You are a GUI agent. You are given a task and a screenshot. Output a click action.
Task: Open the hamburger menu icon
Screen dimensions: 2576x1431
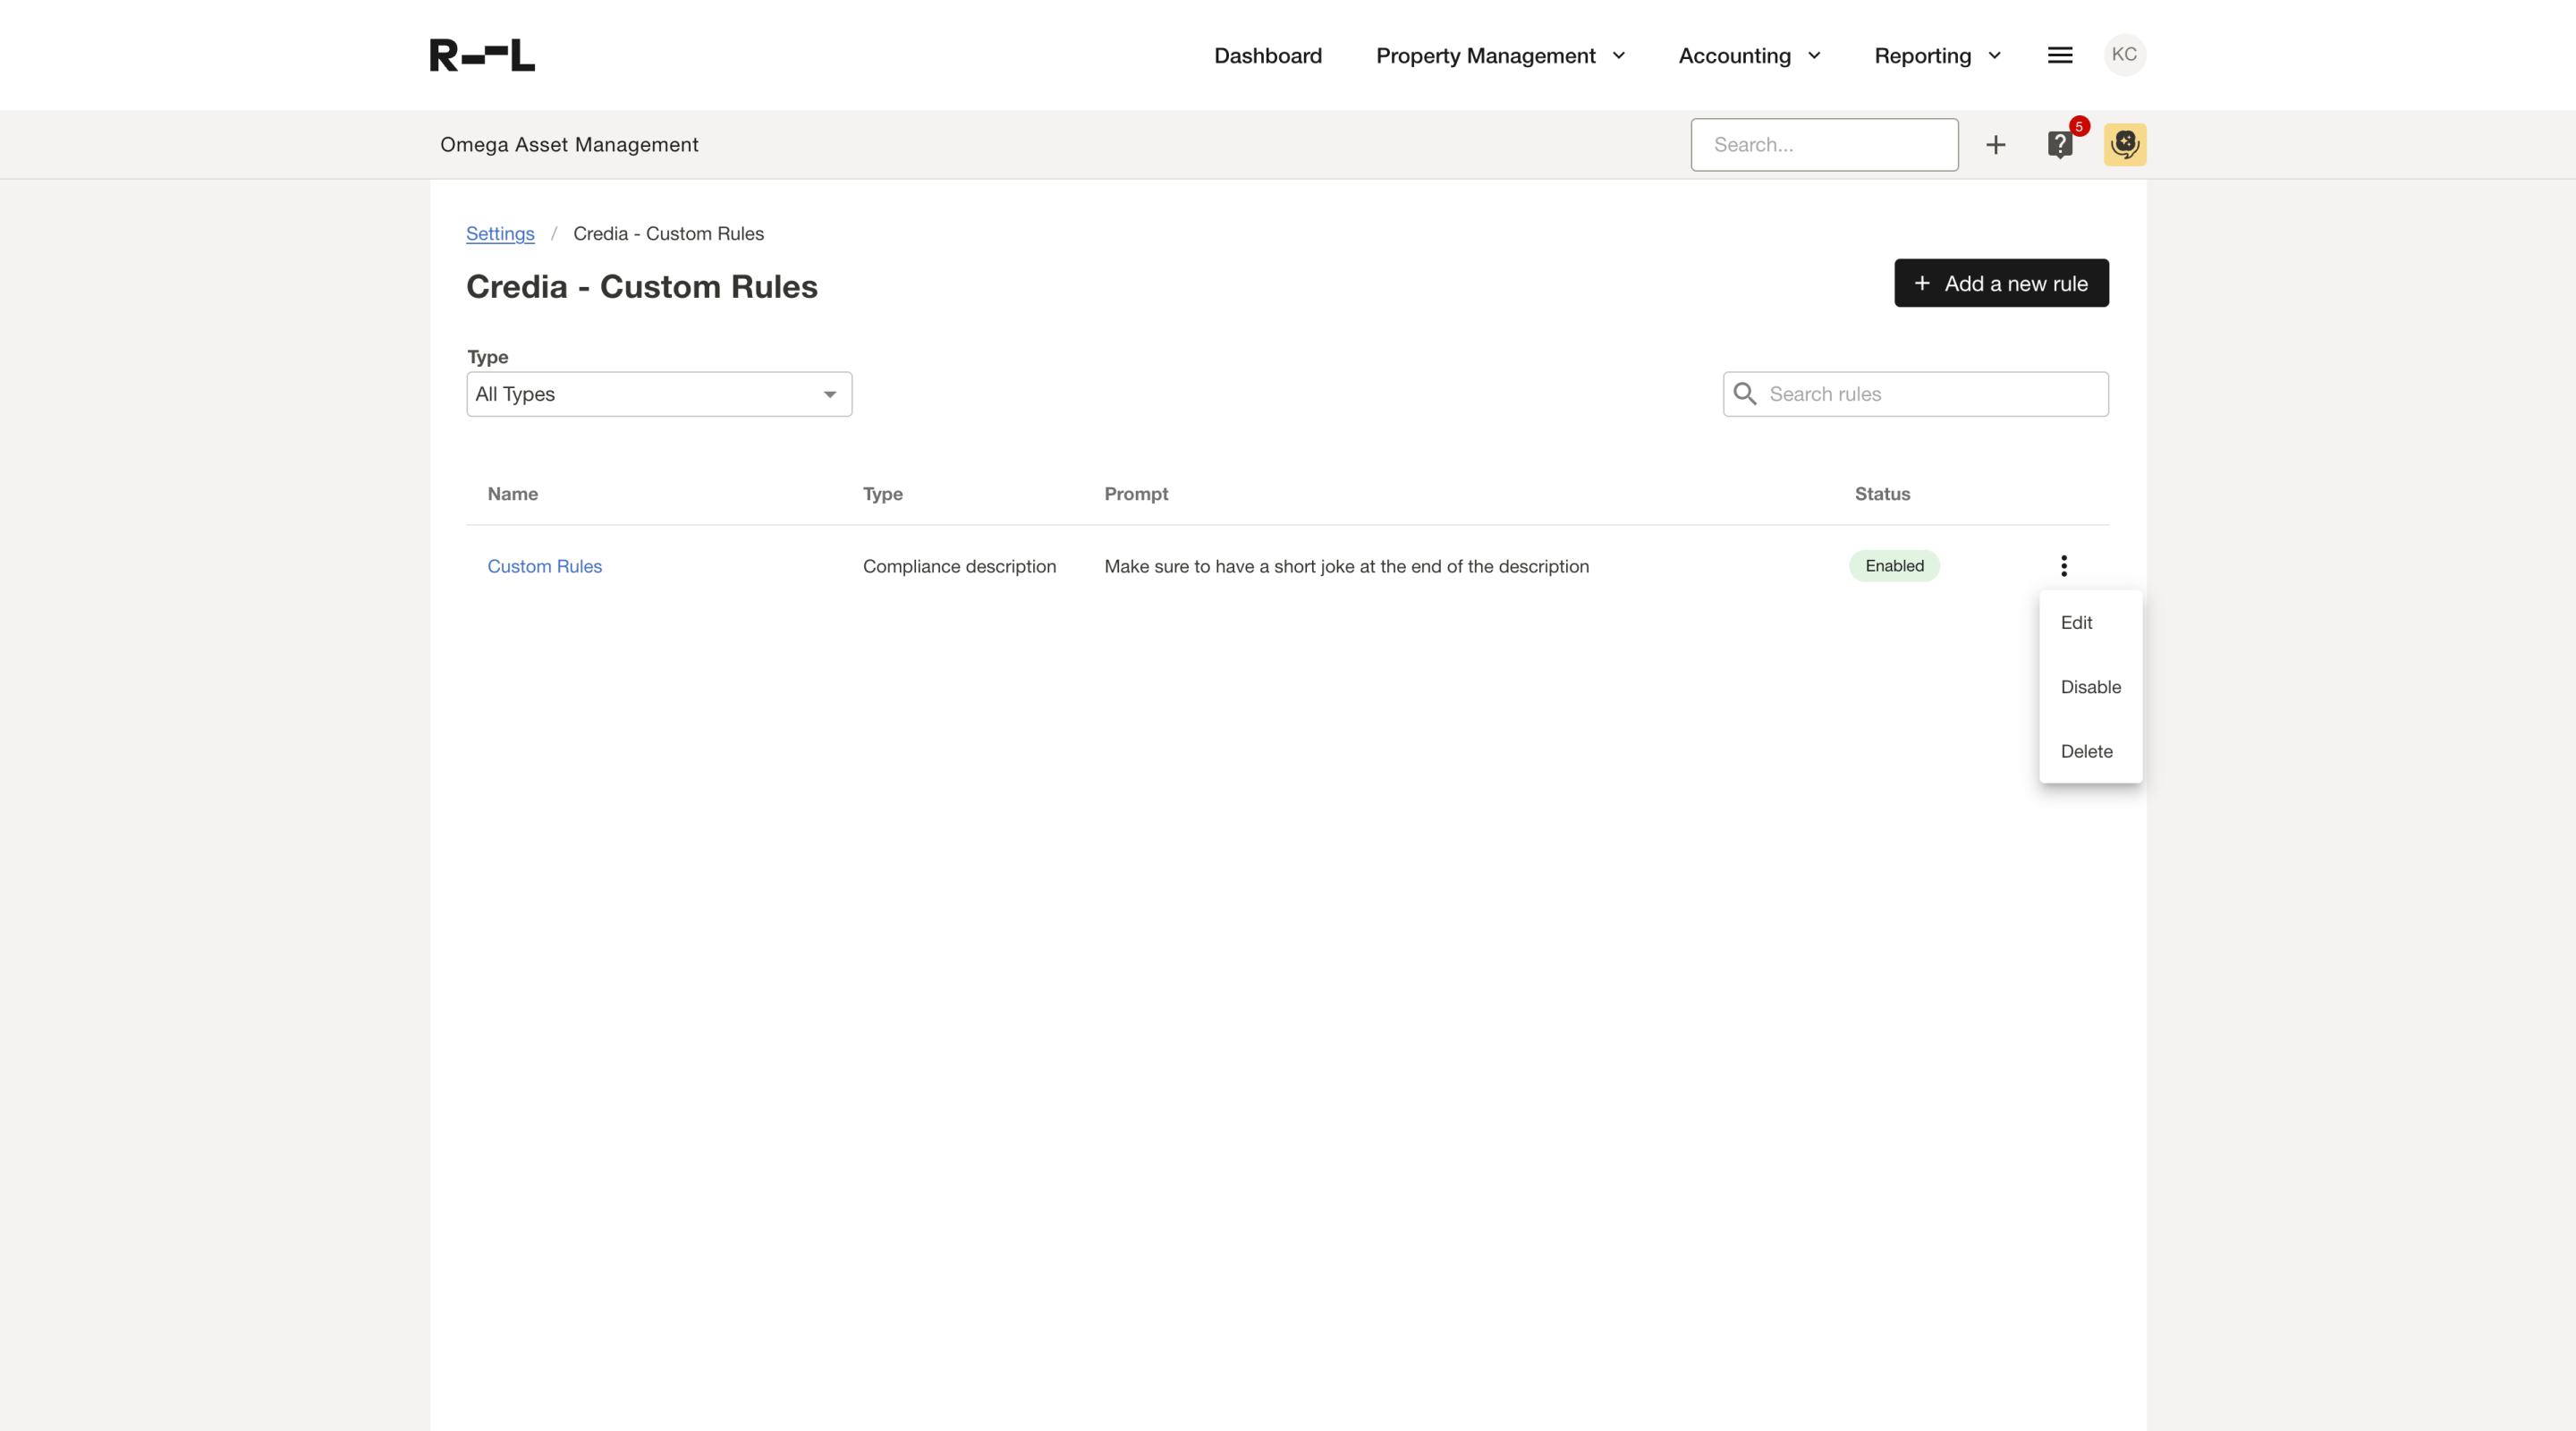2059,55
